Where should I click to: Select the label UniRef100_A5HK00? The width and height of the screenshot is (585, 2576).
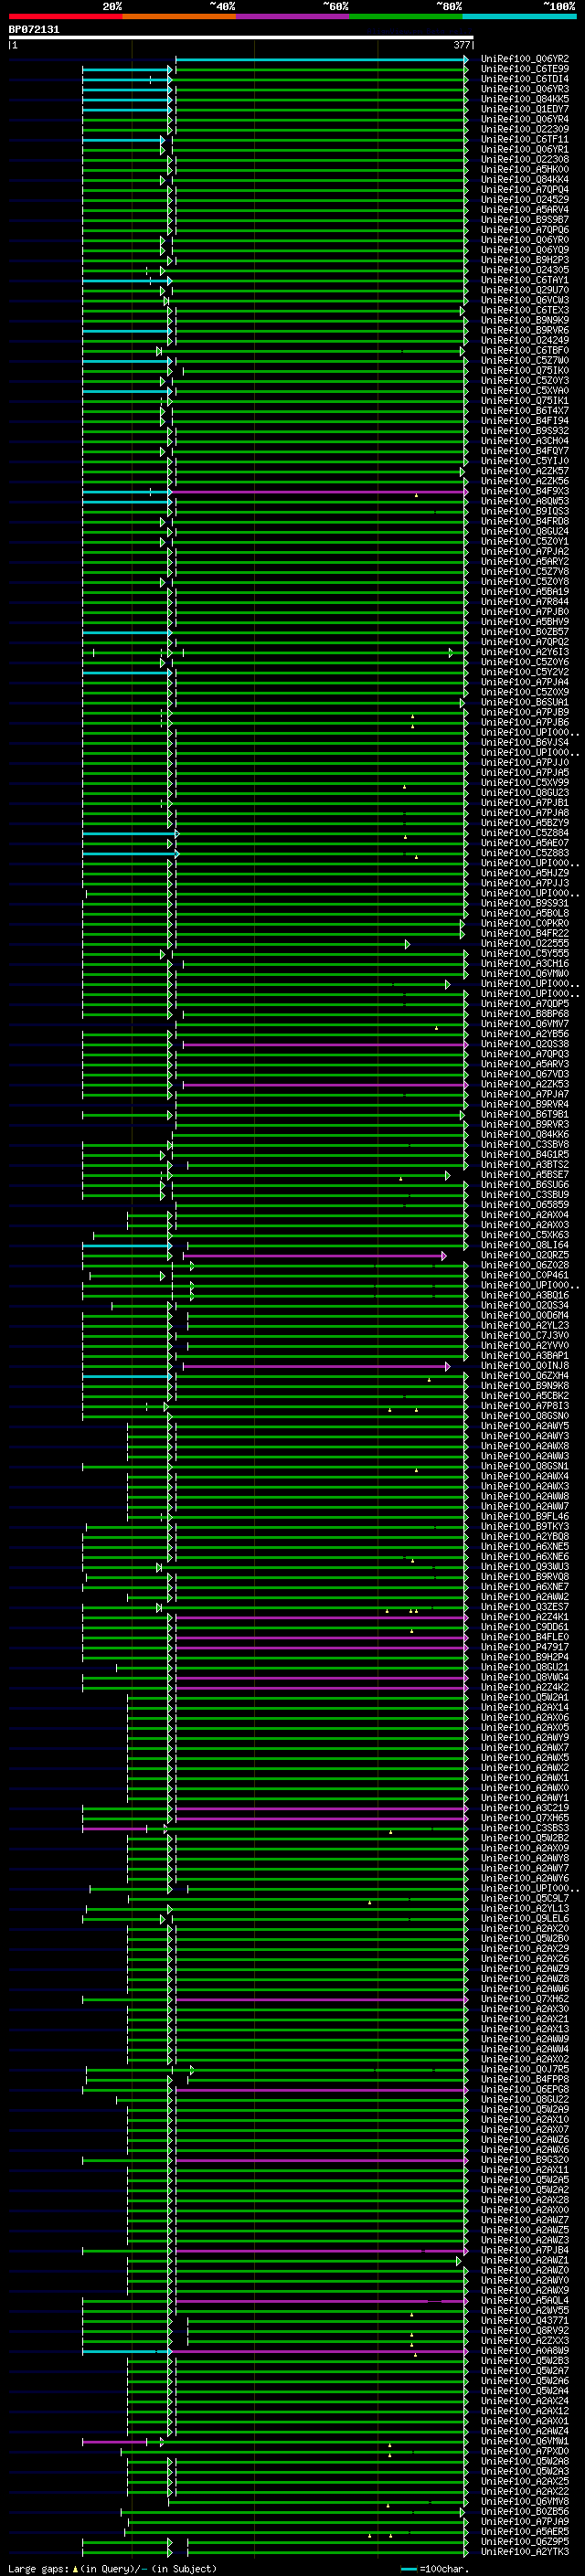tap(524, 170)
